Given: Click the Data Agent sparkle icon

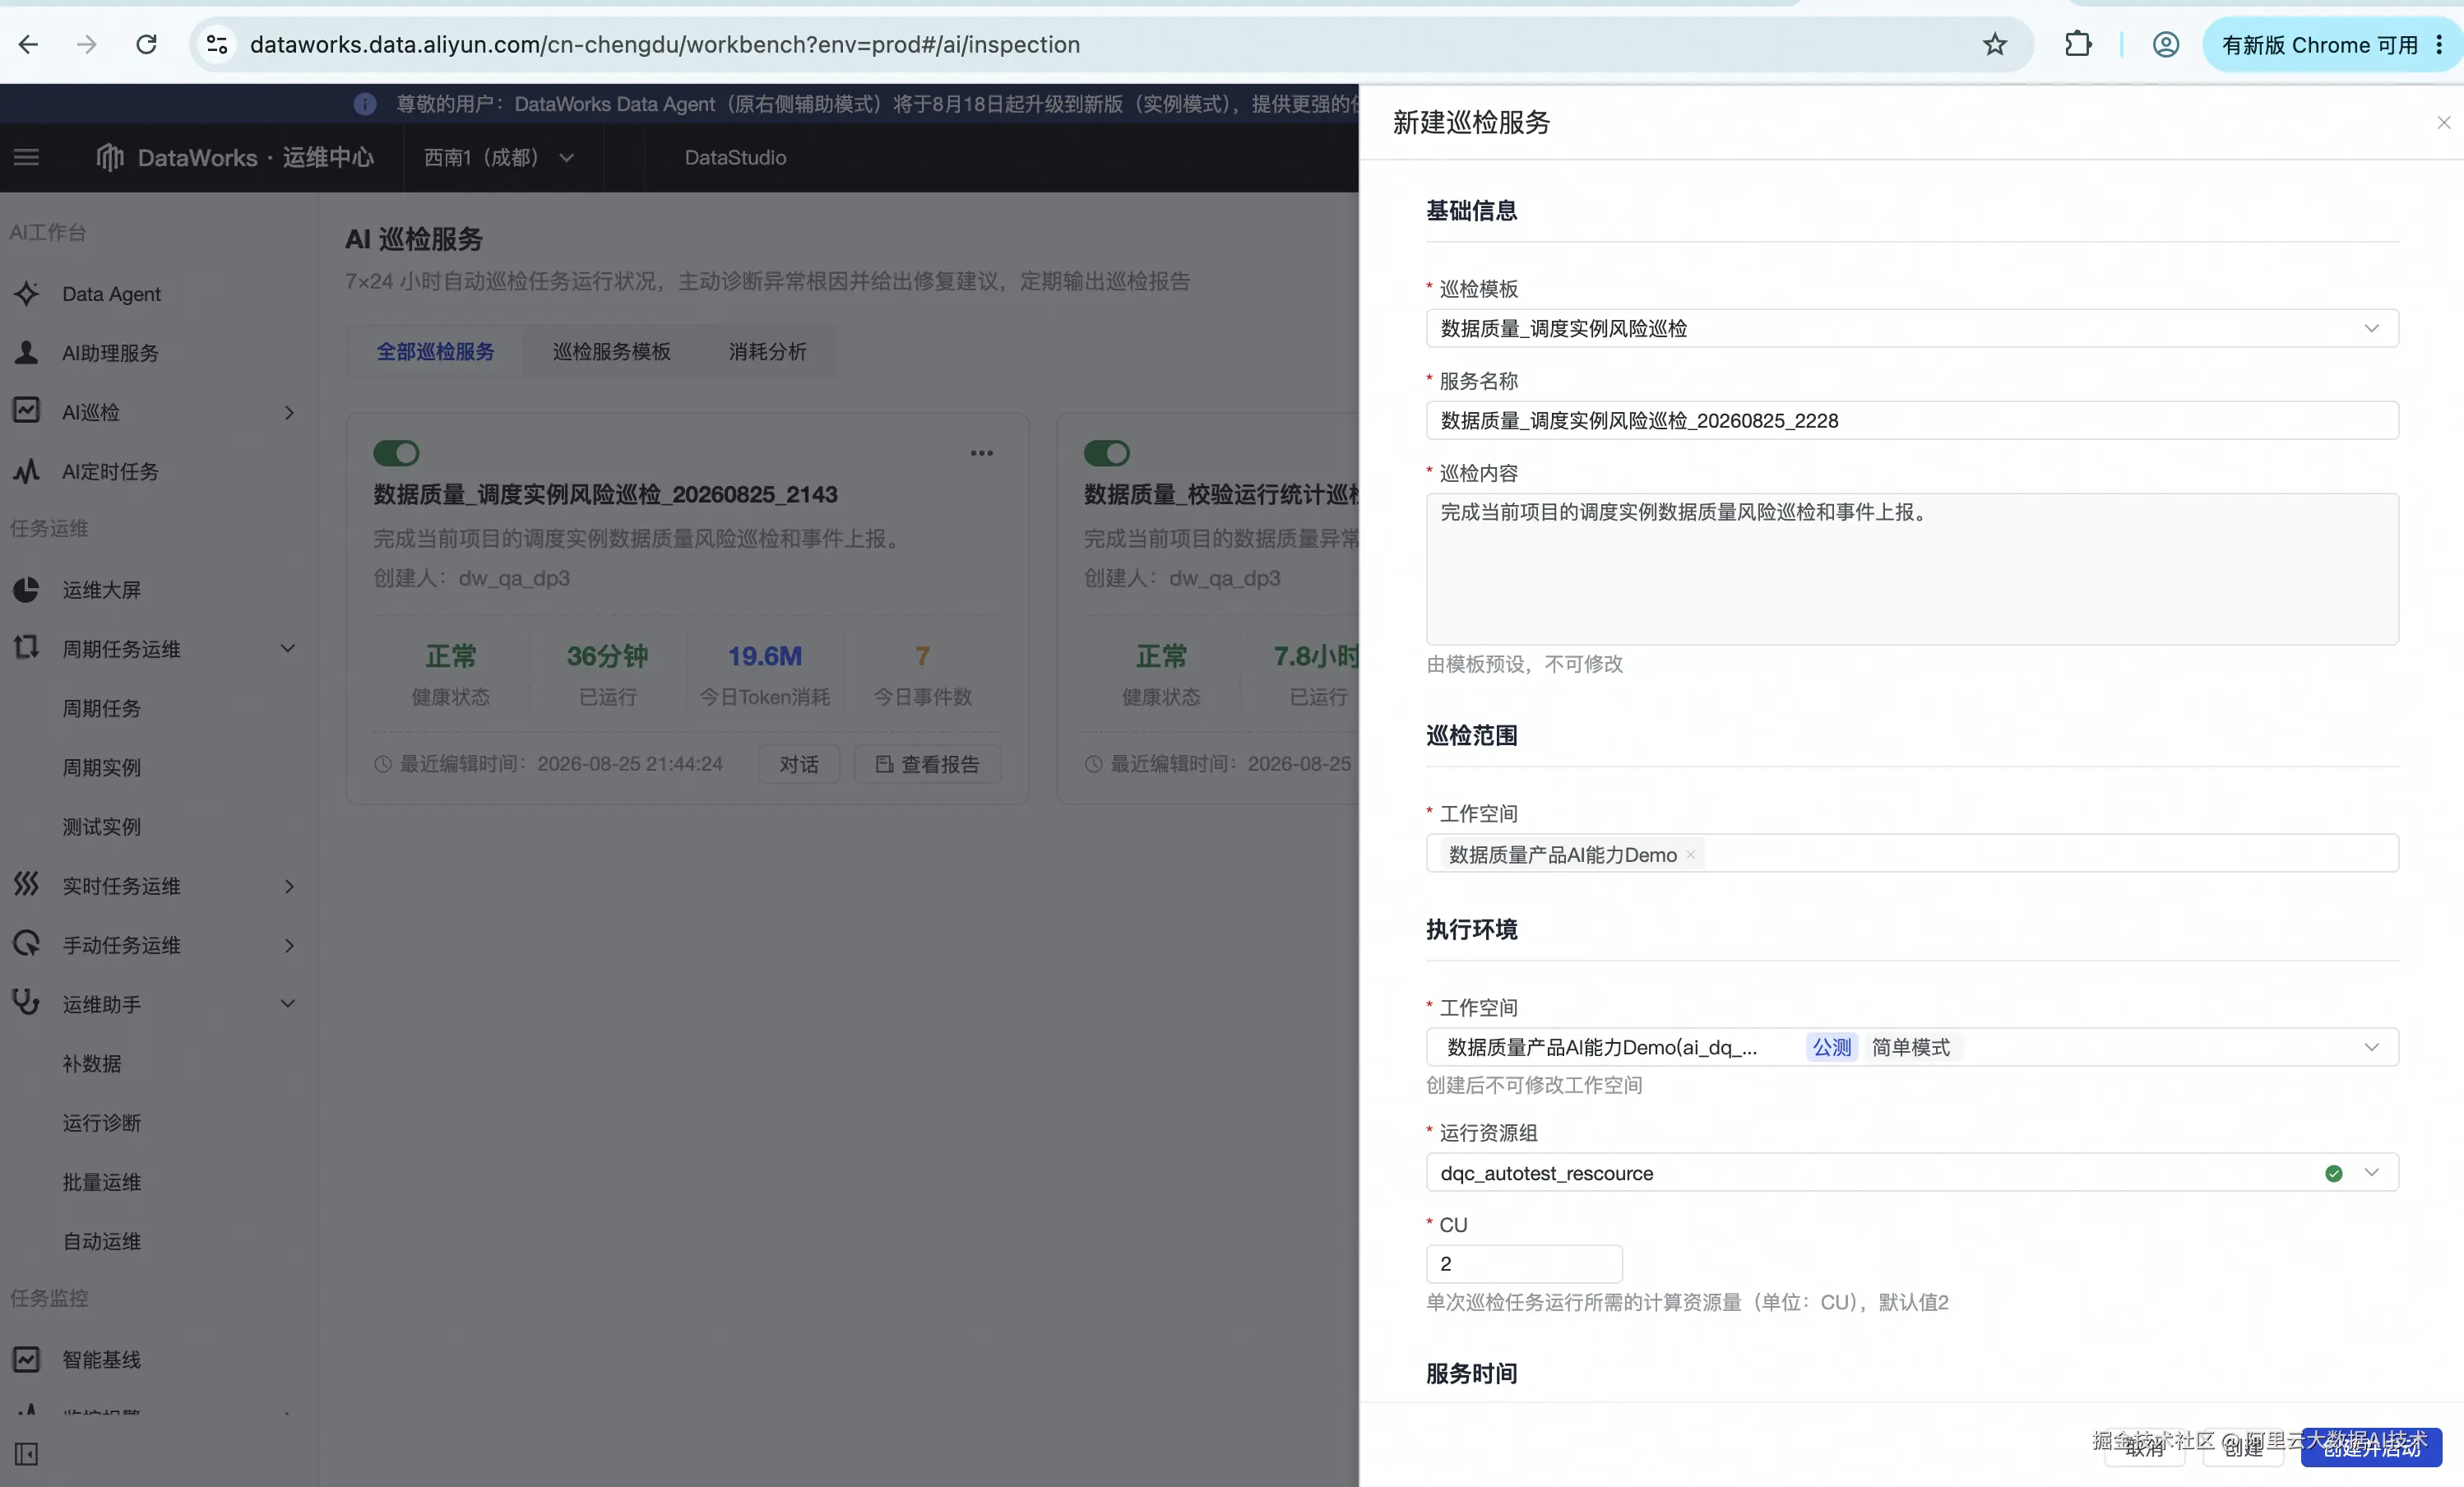Looking at the screenshot, I should click(x=27, y=293).
